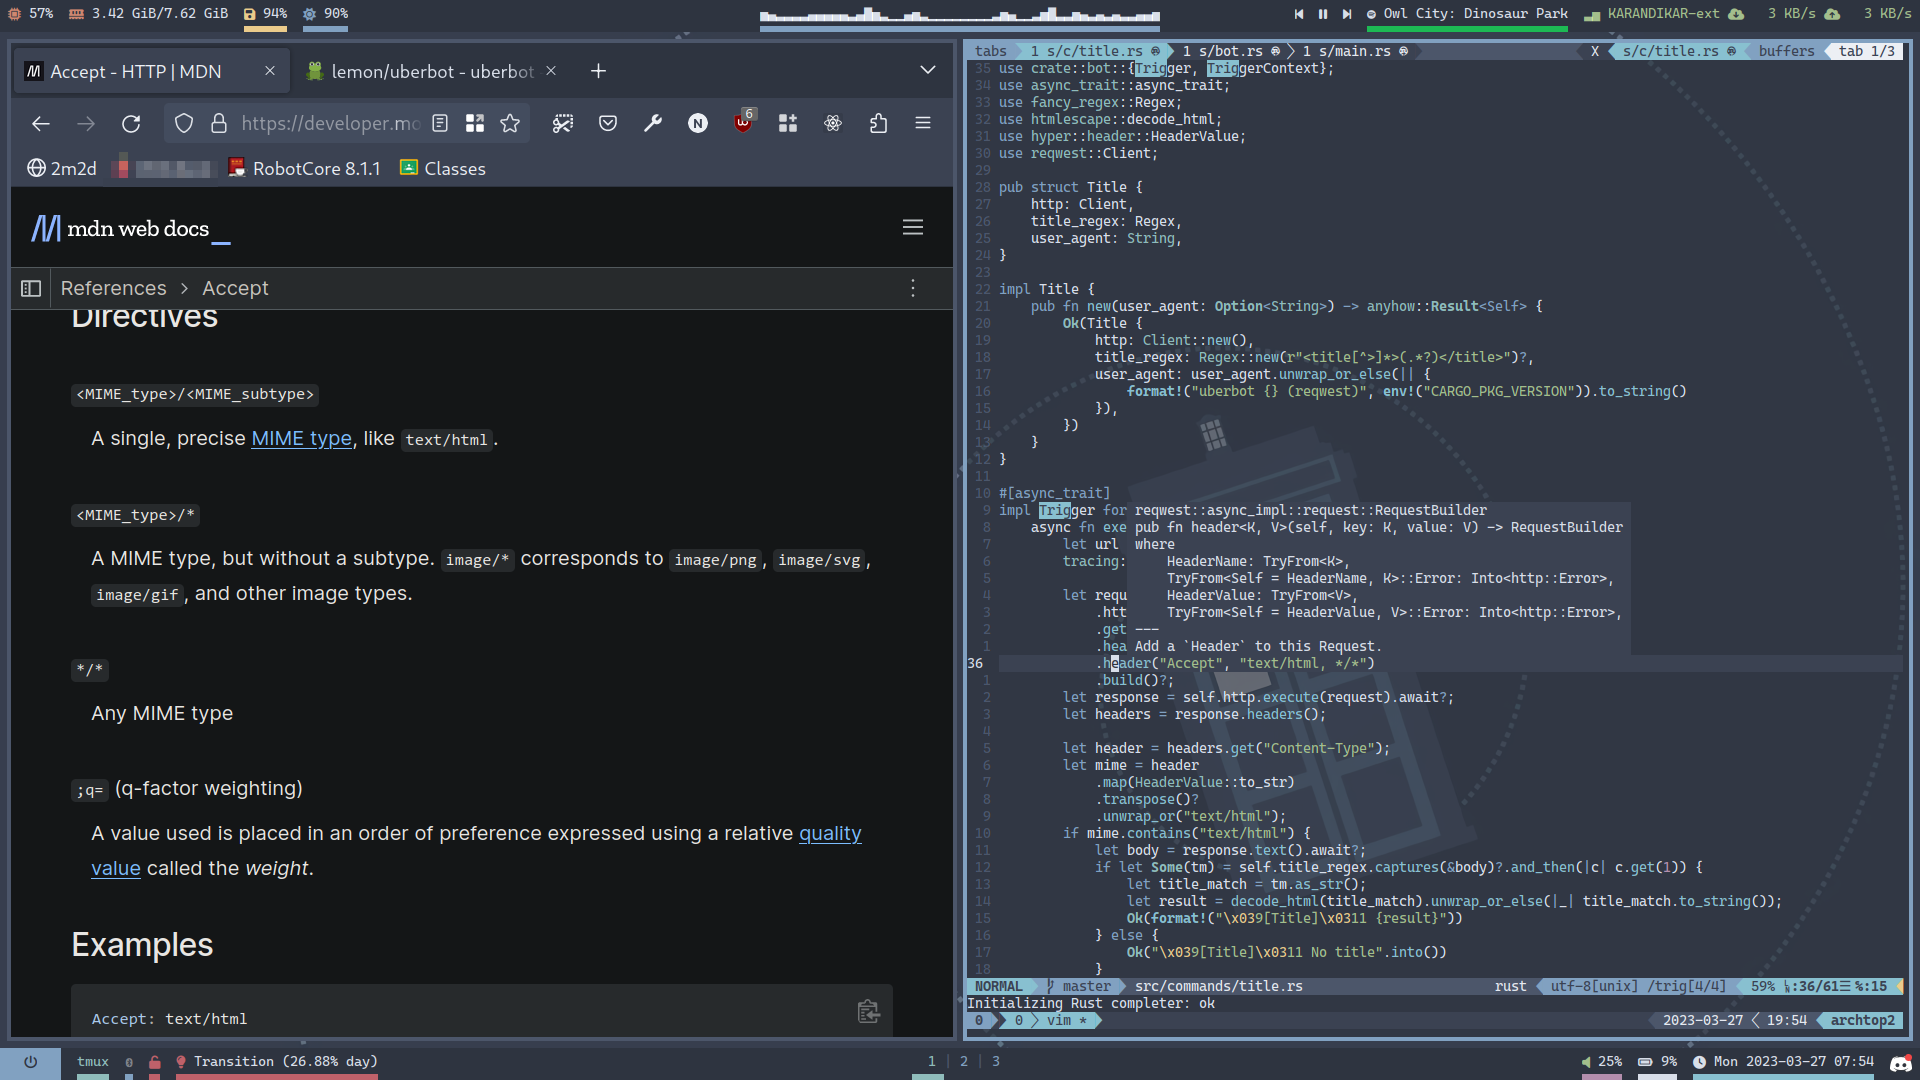Go to References breadcrumb
Viewport: 1920px width, 1080px height.
tap(114, 288)
